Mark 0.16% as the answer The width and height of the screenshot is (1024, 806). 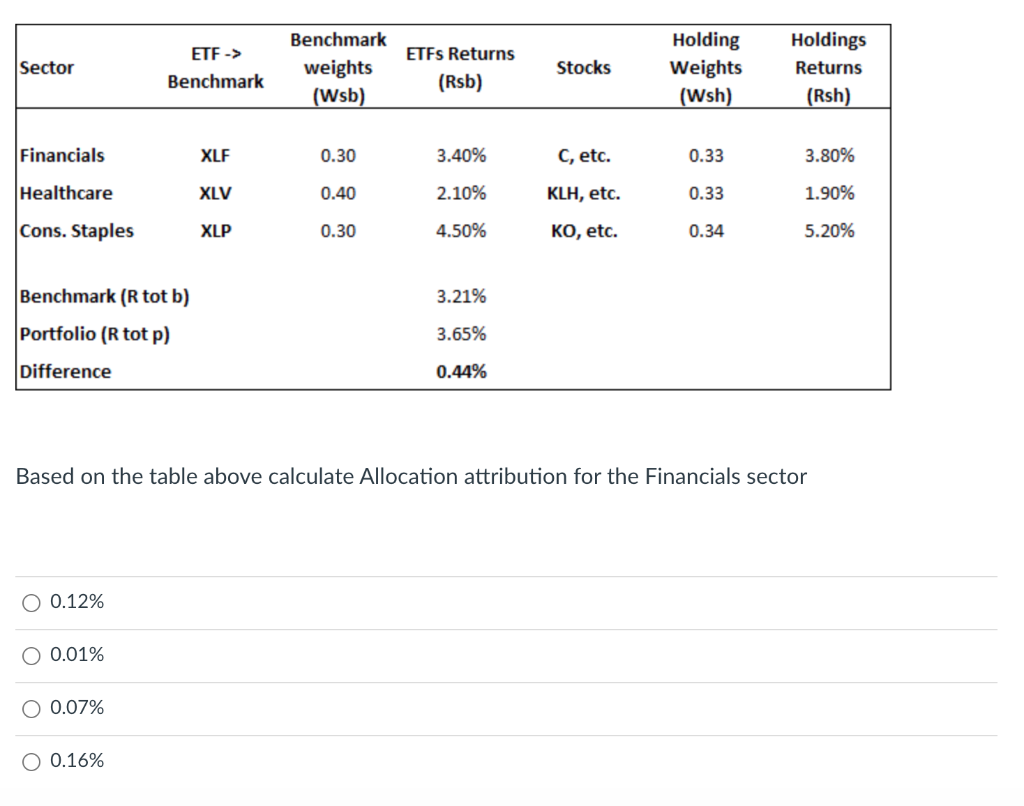click(31, 761)
